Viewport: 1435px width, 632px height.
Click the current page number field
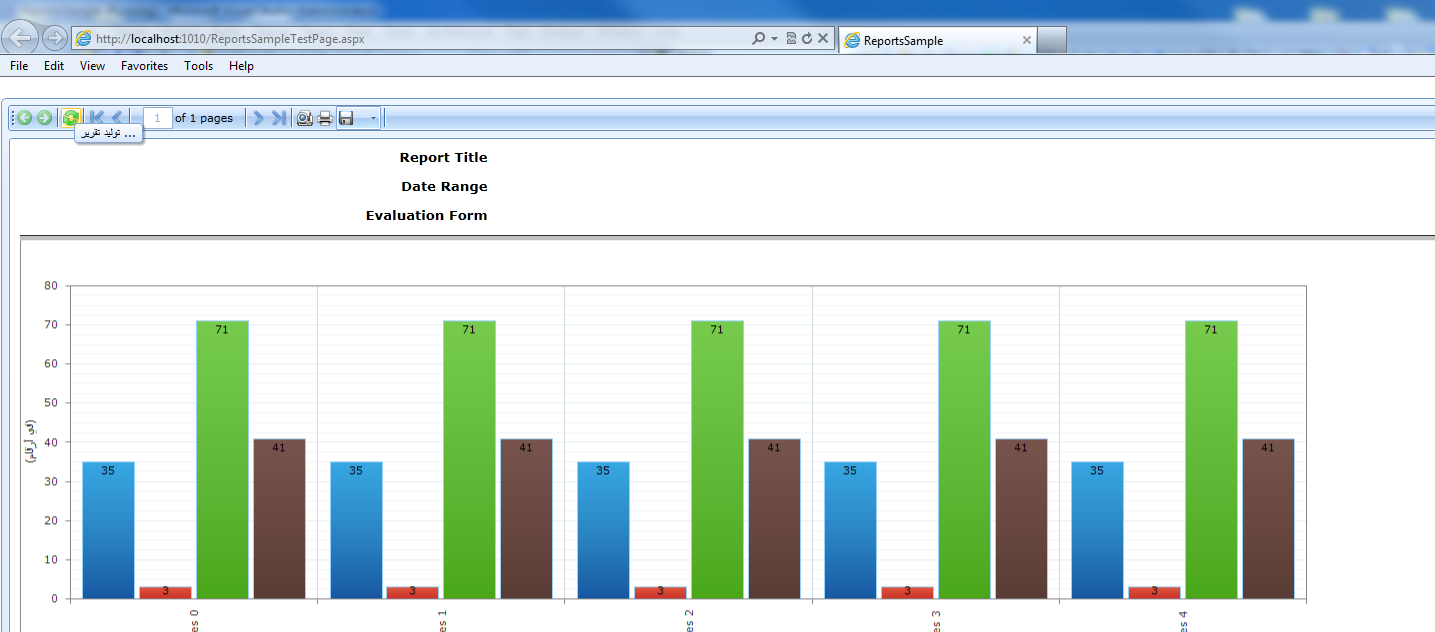pos(158,118)
